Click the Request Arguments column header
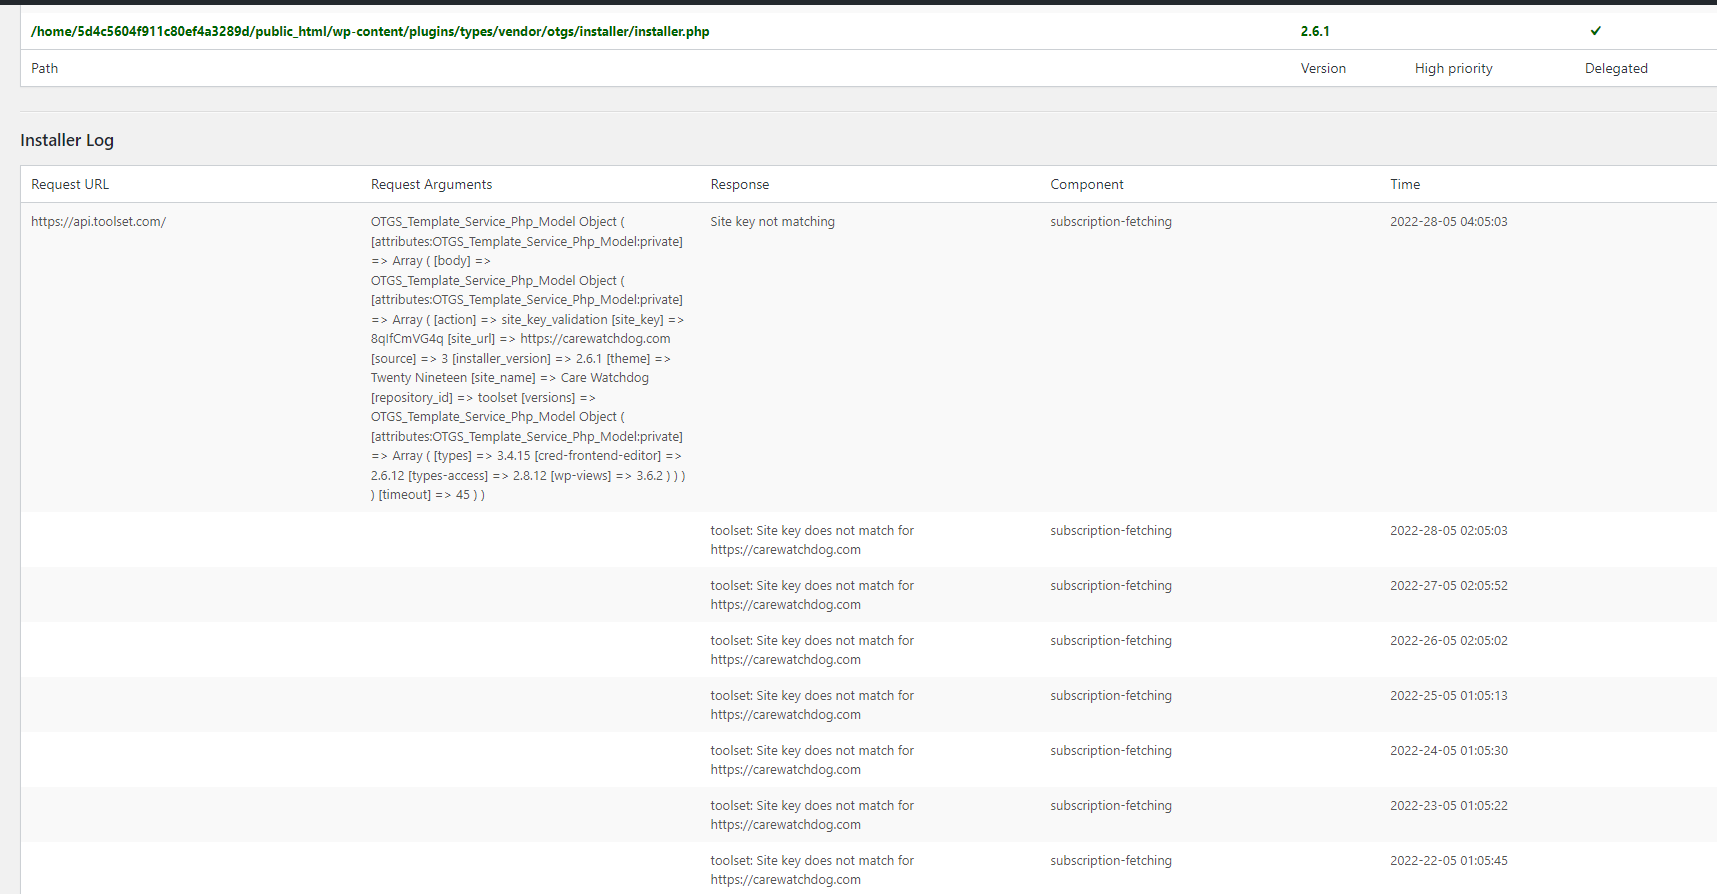The image size is (1717, 894). [431, 184]
